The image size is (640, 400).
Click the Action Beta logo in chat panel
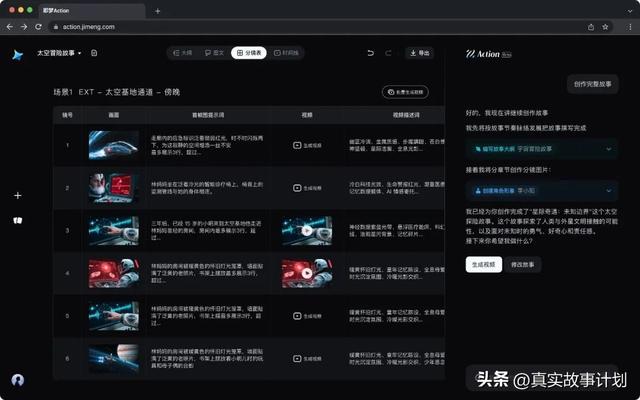489,54
